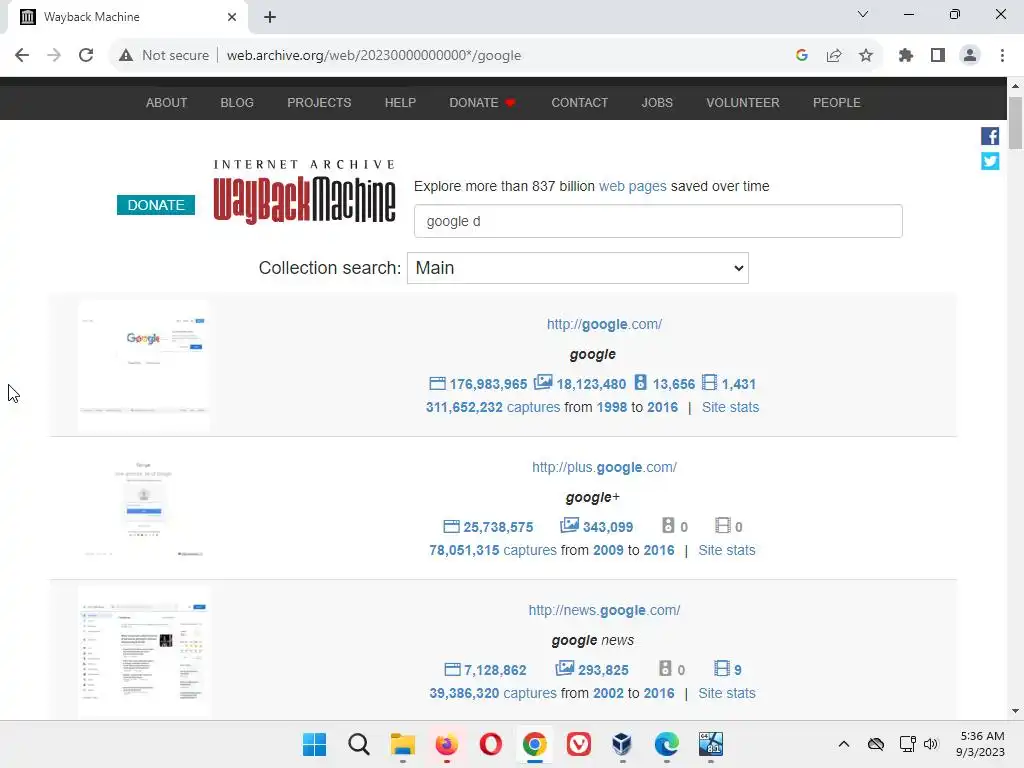
Task: Click the teal DONATE button
Action: 156,205
